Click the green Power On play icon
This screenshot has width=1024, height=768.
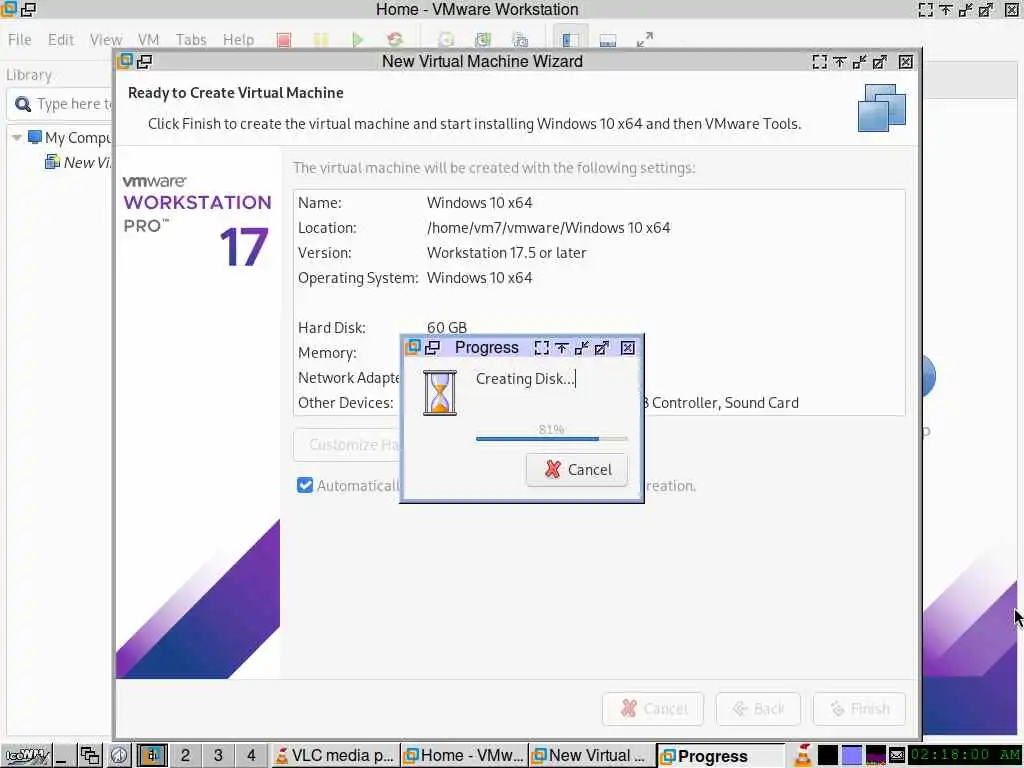(x=357, y=40)
